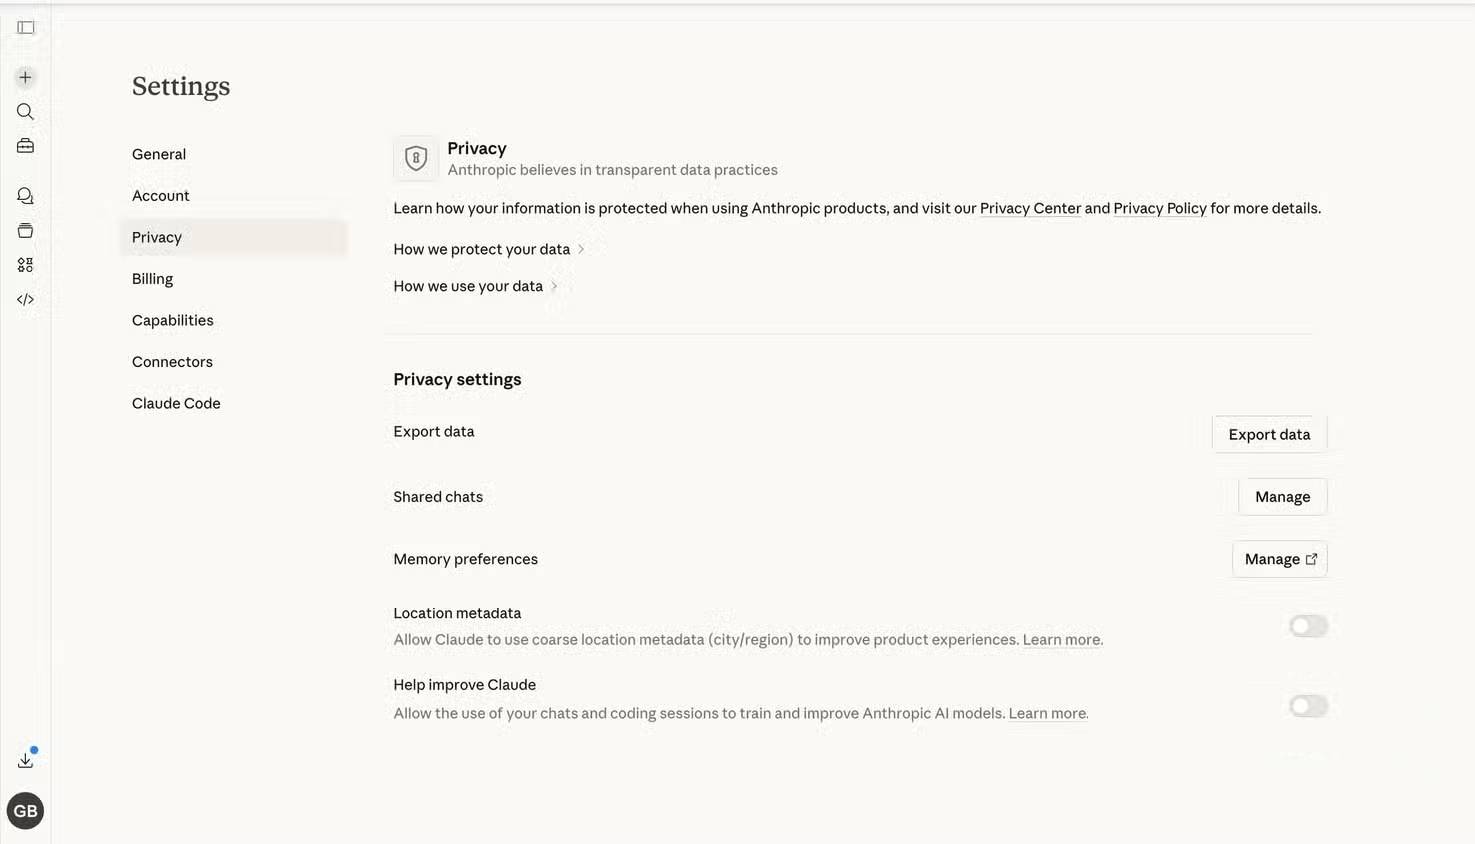Toggle the left sidebar panel icon
Image resolution: width=1475 pixels, height=844 pixels.
pos(26,28)
